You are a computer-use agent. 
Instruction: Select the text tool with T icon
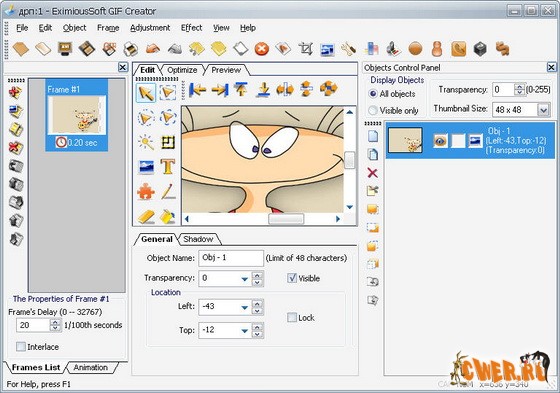pyautogui.click(x=168, y=166)
